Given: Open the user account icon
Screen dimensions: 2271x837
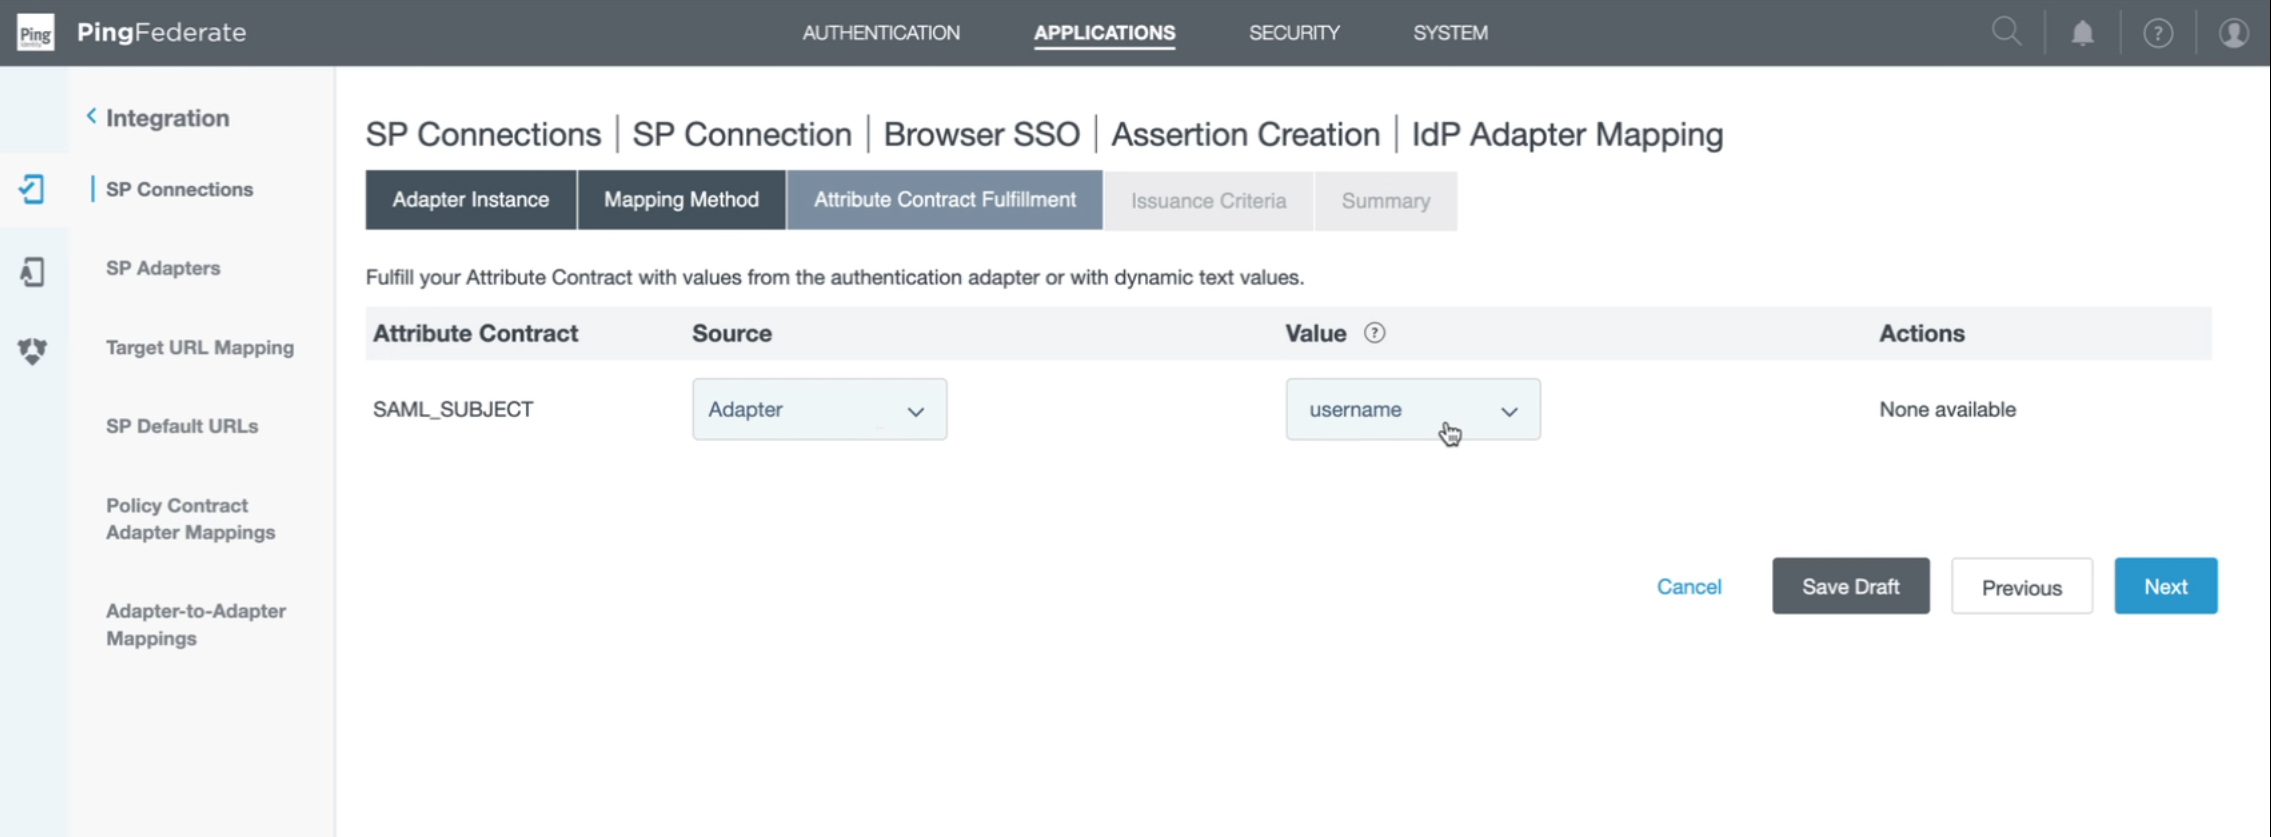Looking at the screenshot, I should pyautogui.click(x=2233, y=33).
